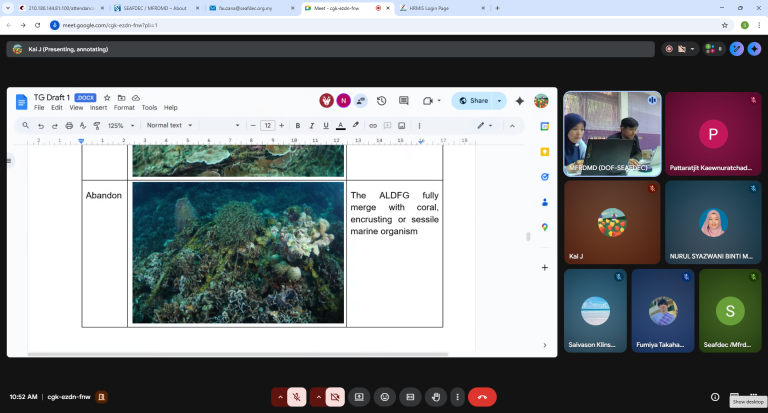Open the Contacts side panel icon
768x413 pixels.
[x=545, y=202]
